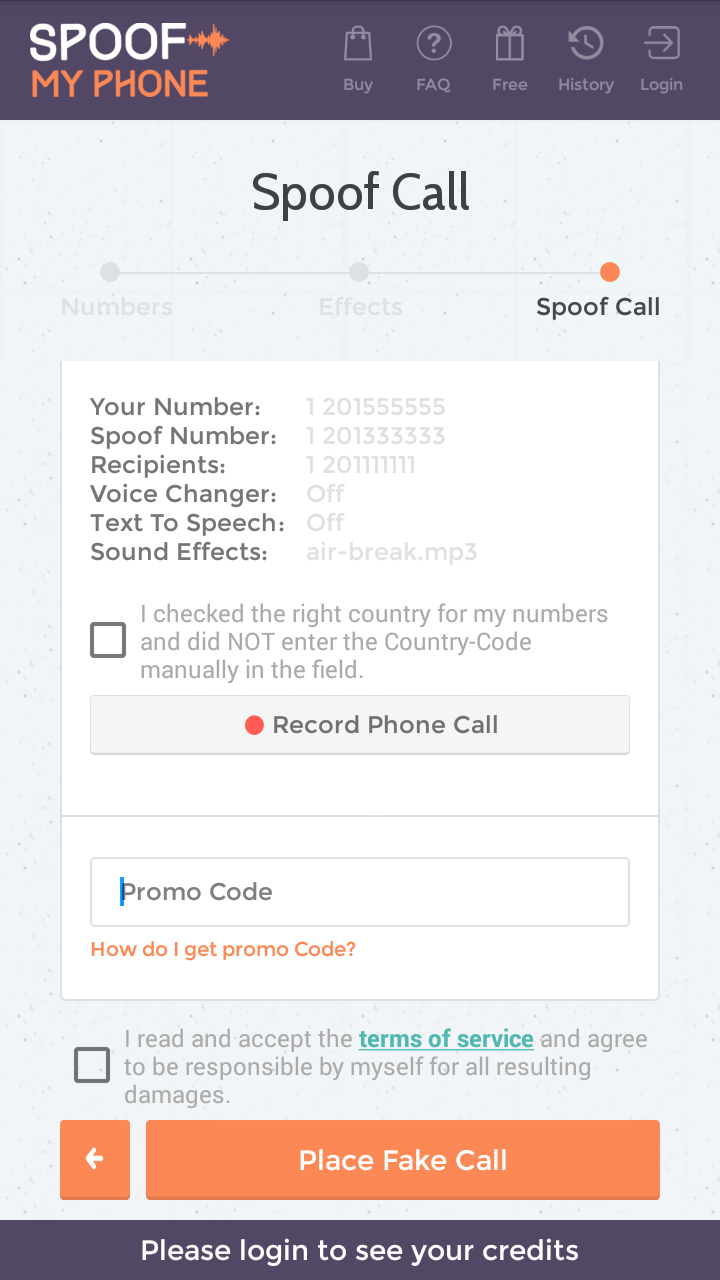Viewport: 720px width, 1280px height.
Task: Go to the Numbers step
Action: [116, 307]
